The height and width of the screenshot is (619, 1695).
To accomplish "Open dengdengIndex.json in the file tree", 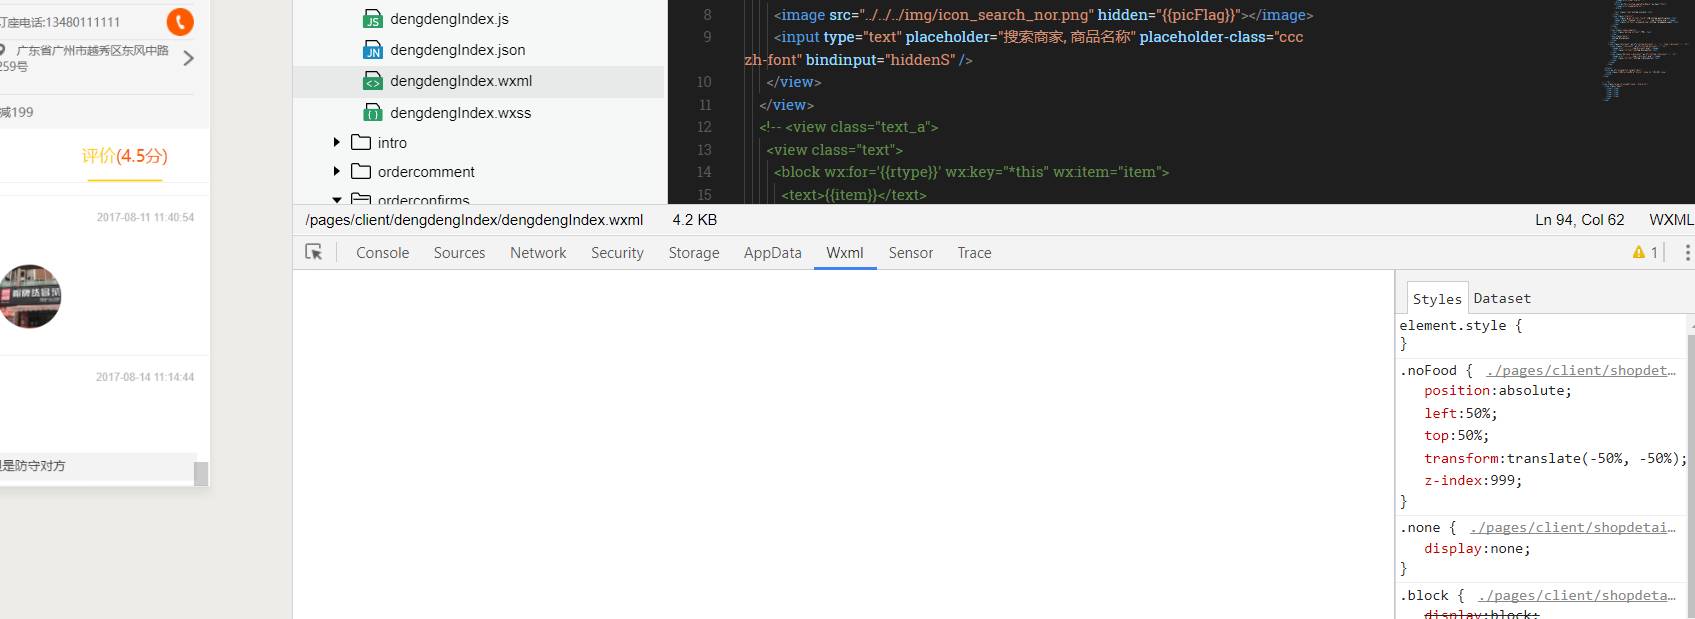I will [x=457, y=50].
